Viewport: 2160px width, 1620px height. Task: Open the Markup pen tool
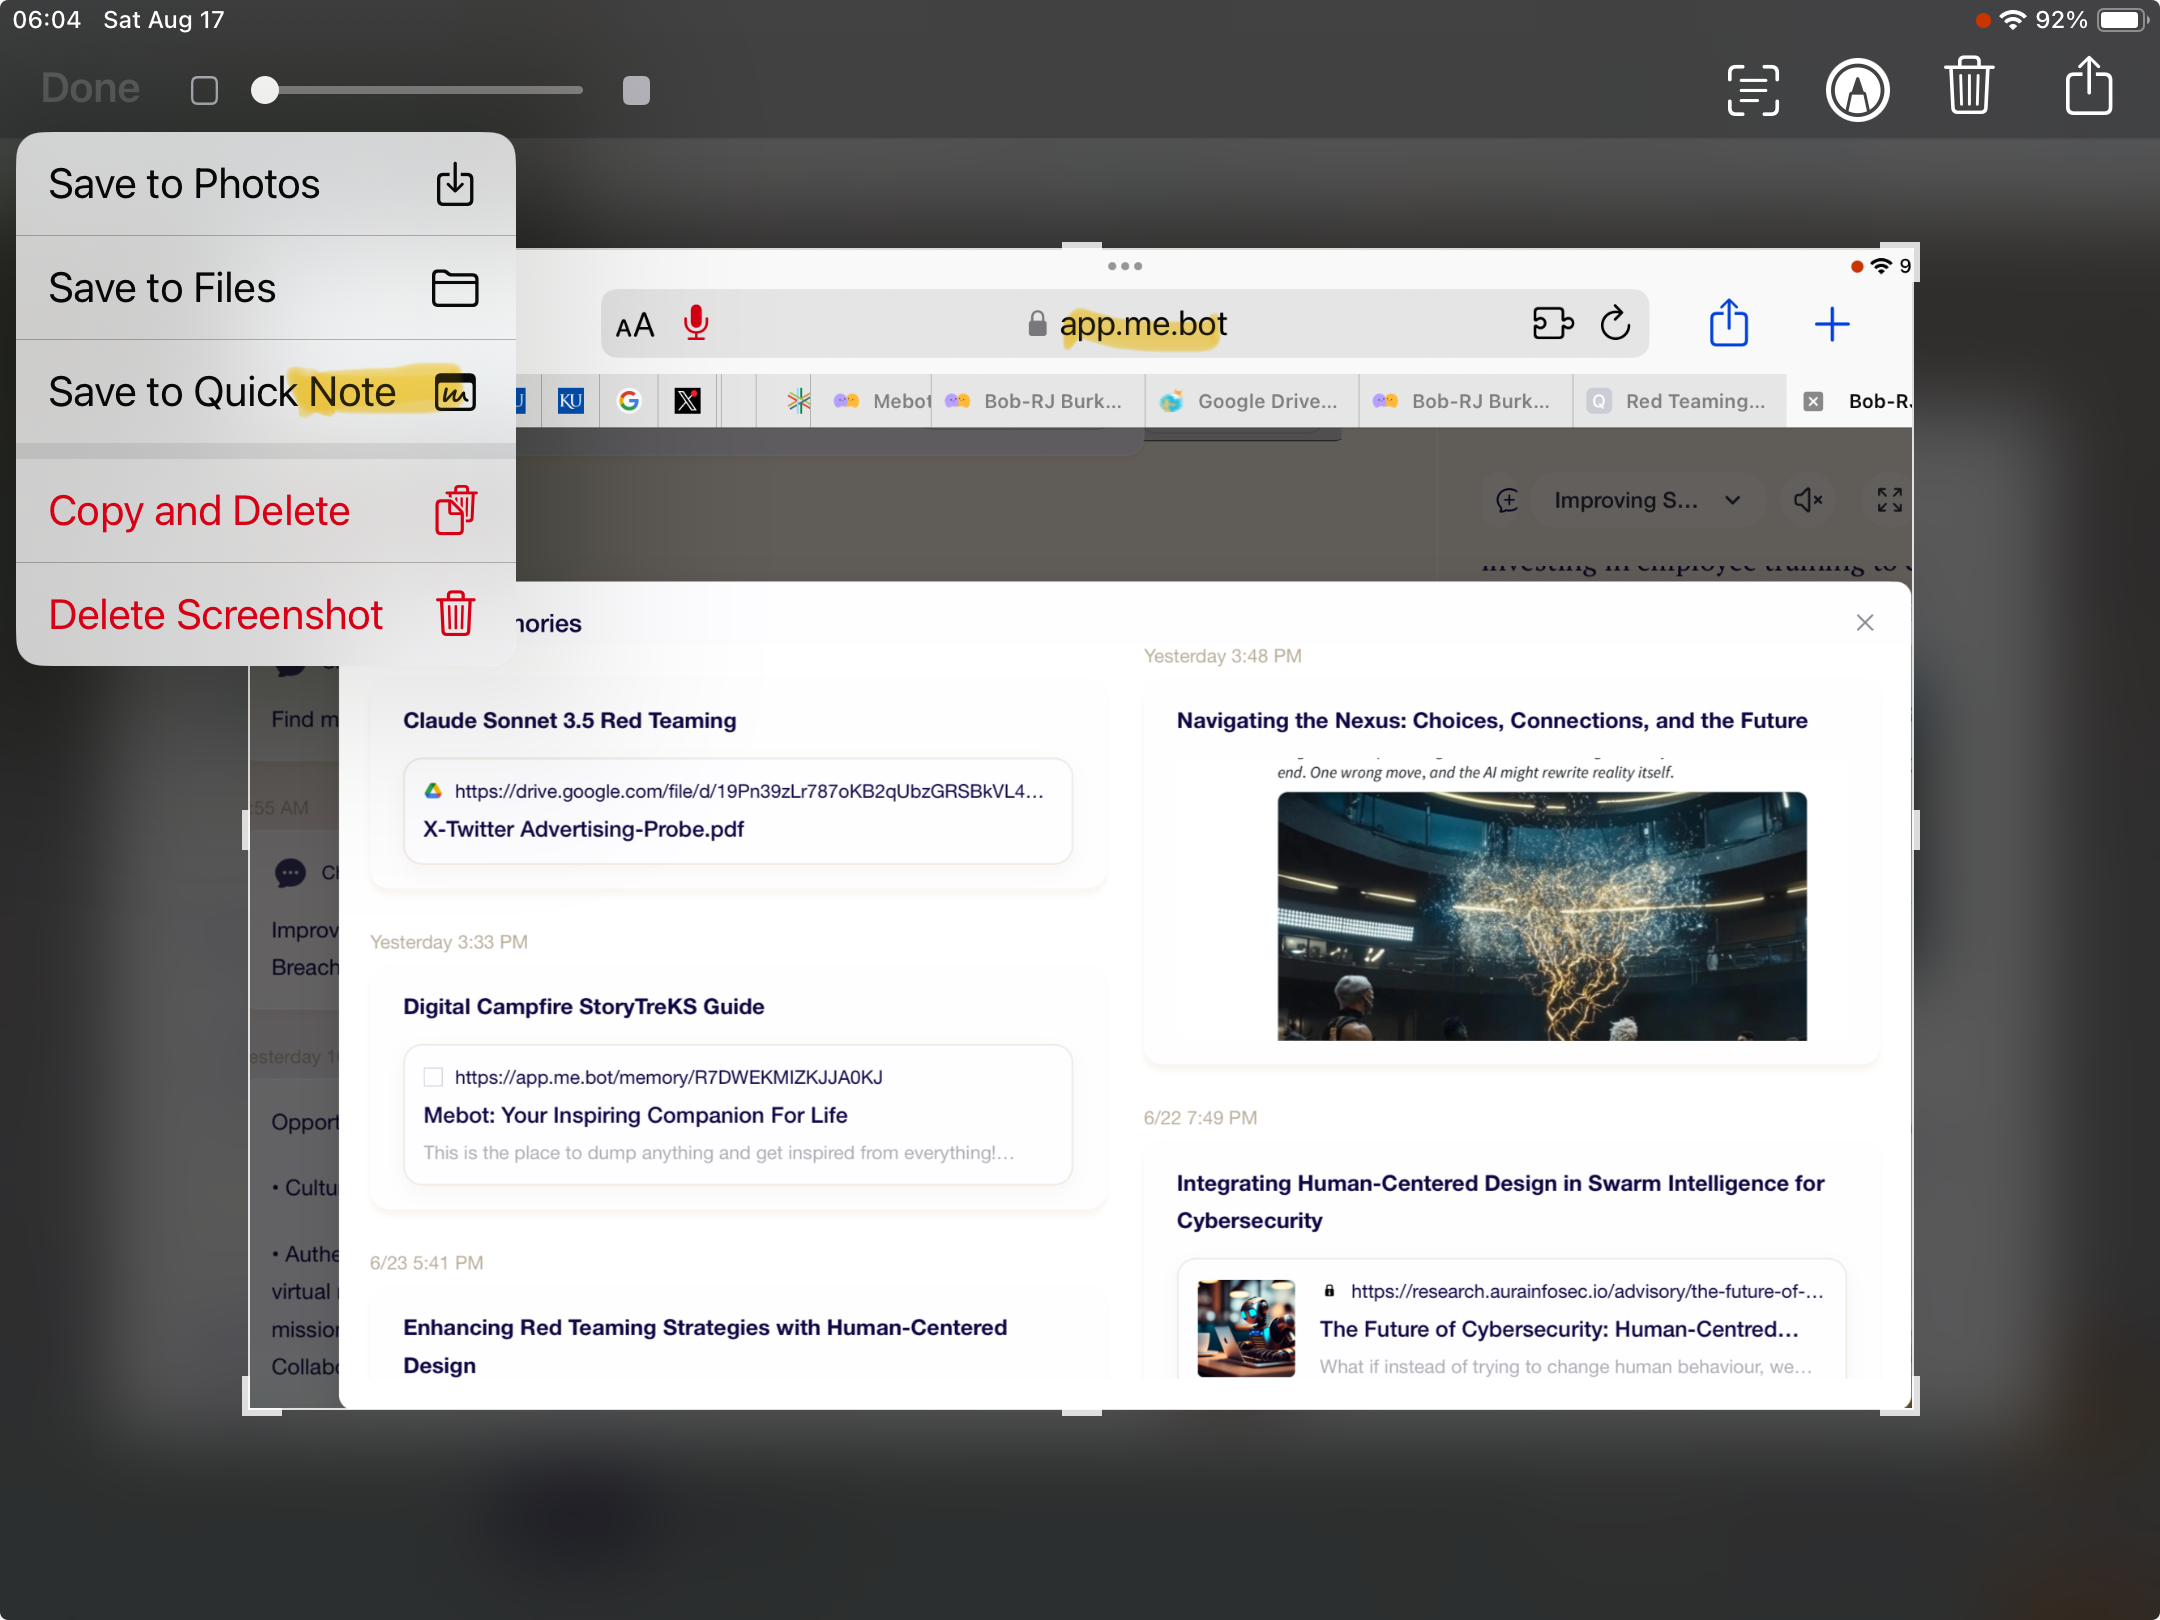pyautogui.click(x=1857, y=90)
